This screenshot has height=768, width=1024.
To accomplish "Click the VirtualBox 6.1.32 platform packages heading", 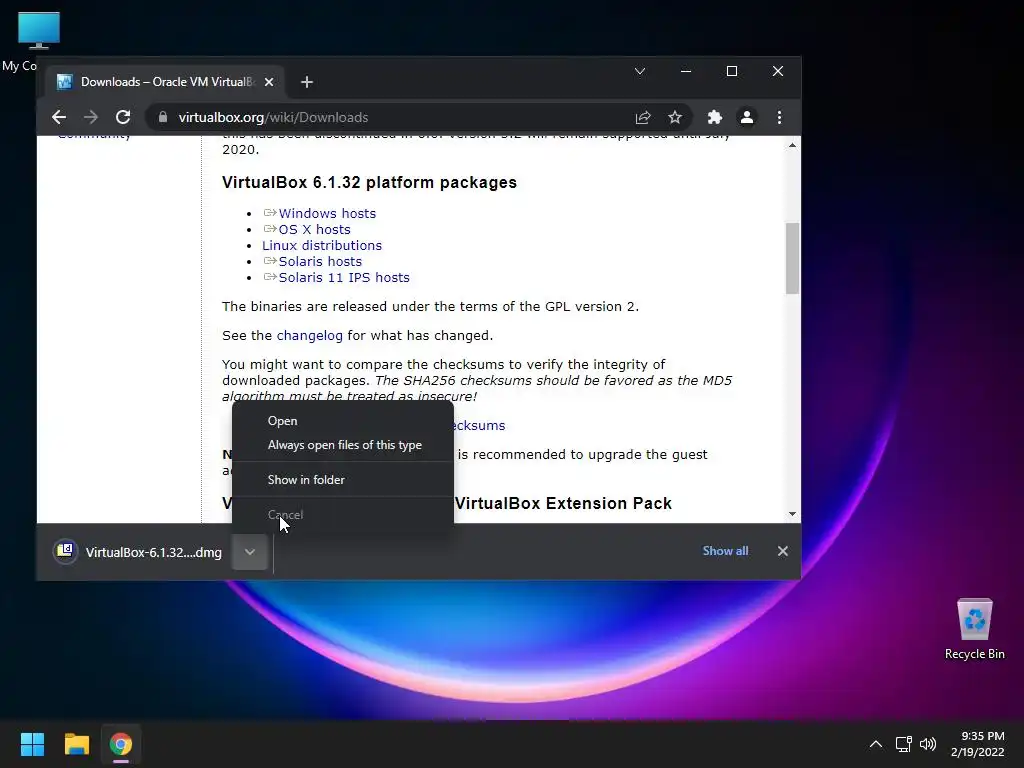I will pos(369,182).
